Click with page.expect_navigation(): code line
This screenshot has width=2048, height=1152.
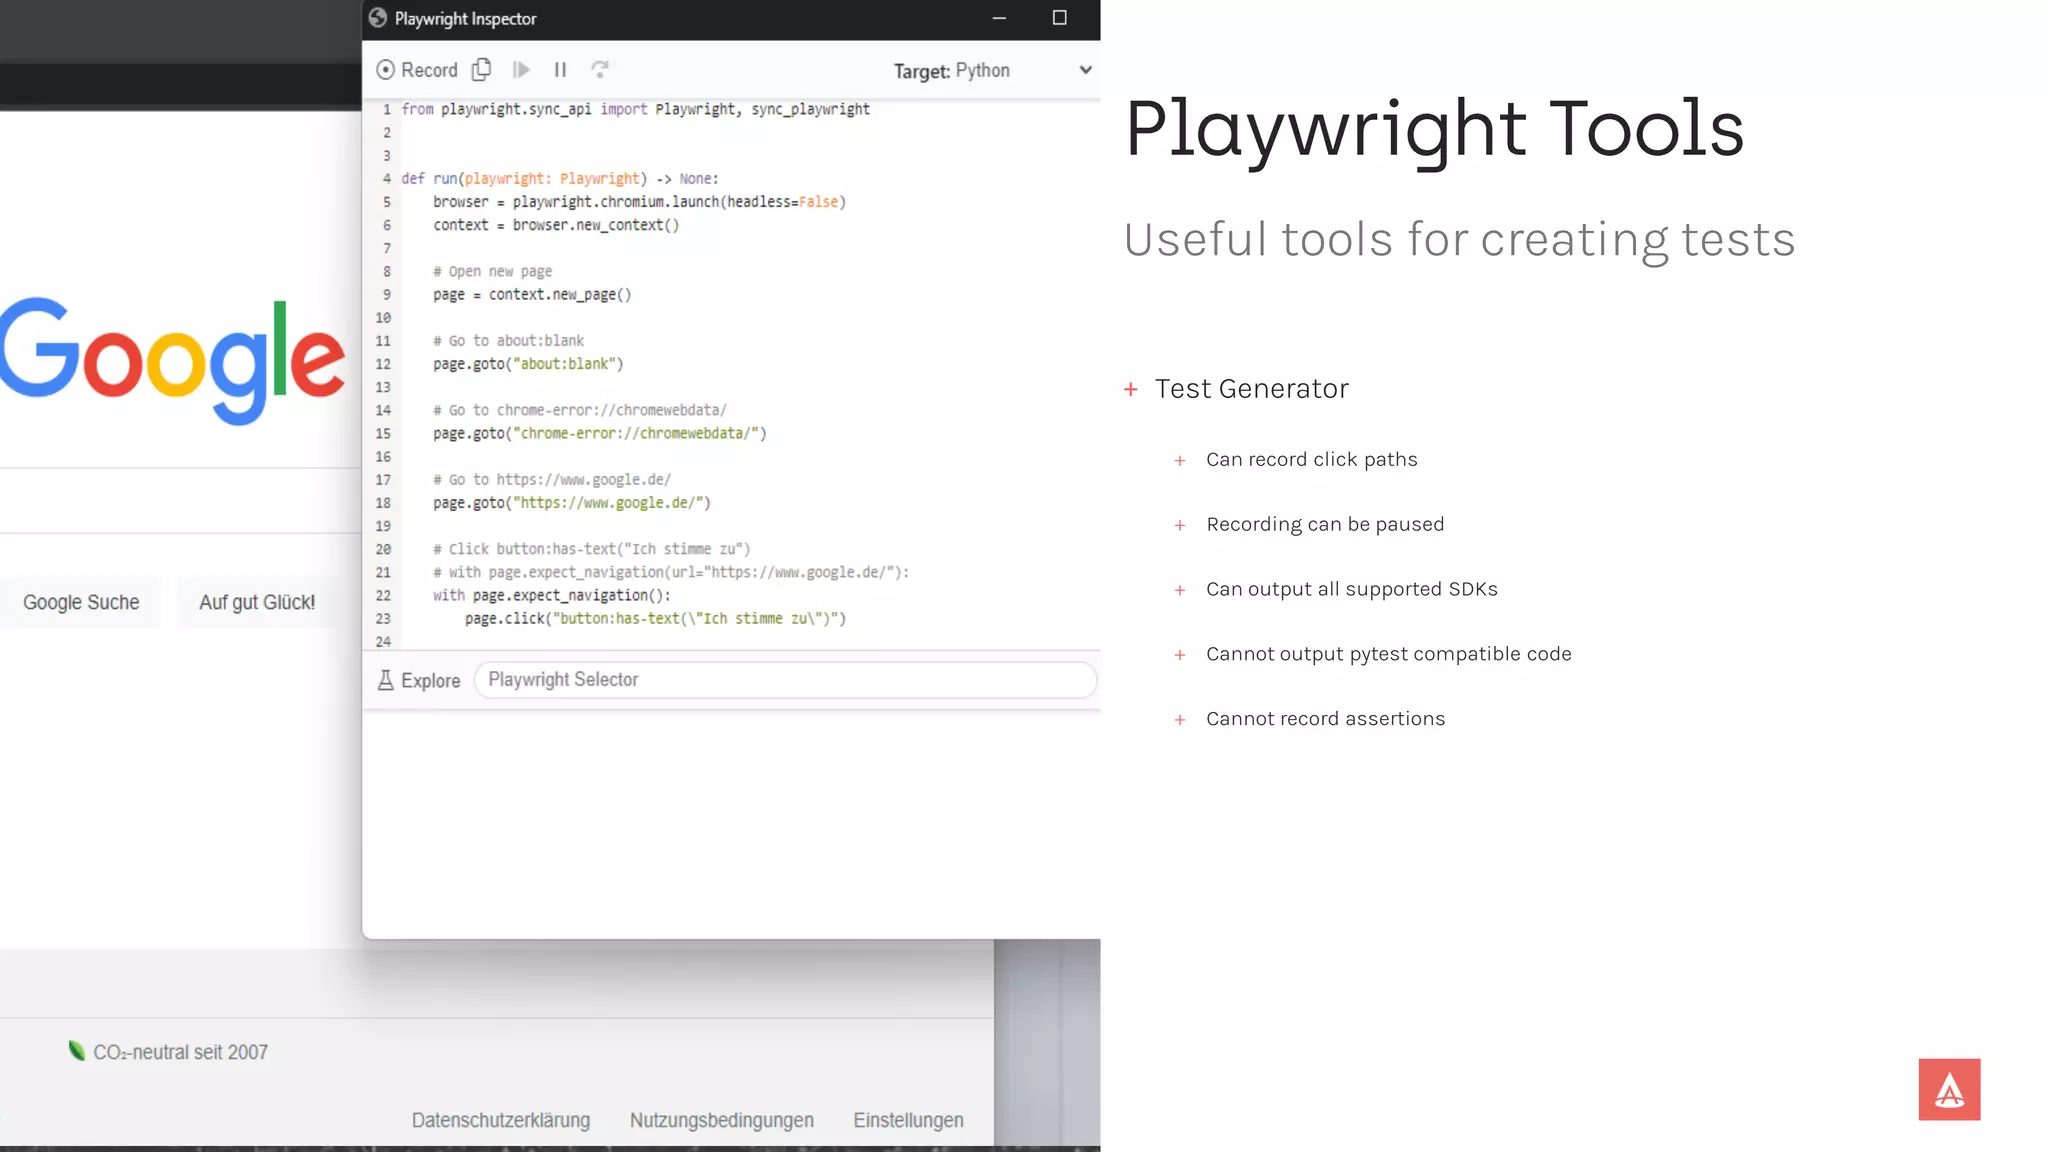pyautogui.click(x=552, y=596)
